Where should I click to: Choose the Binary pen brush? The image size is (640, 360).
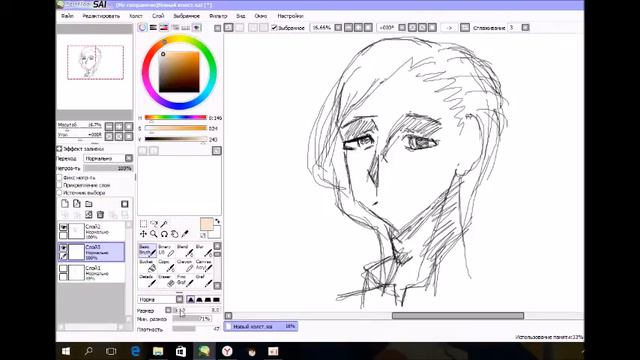click(x=166, y=250)
